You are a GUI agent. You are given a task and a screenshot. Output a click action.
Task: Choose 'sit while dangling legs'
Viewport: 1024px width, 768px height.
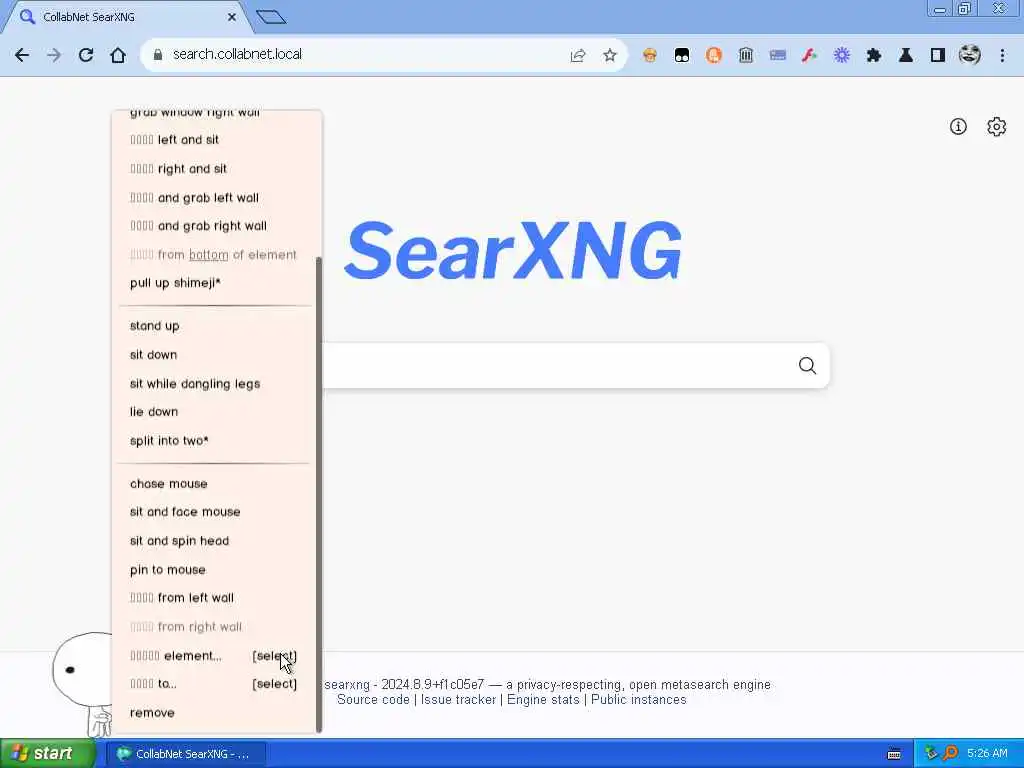click(195, 383)
